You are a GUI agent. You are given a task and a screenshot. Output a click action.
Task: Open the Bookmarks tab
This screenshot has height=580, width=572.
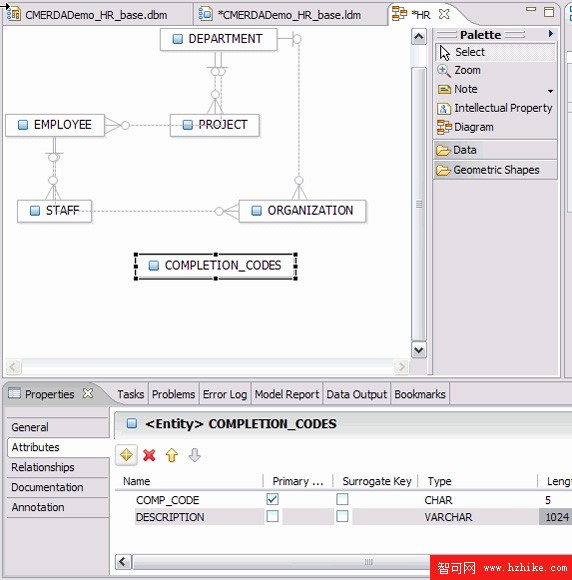click(x=420, y=394)
